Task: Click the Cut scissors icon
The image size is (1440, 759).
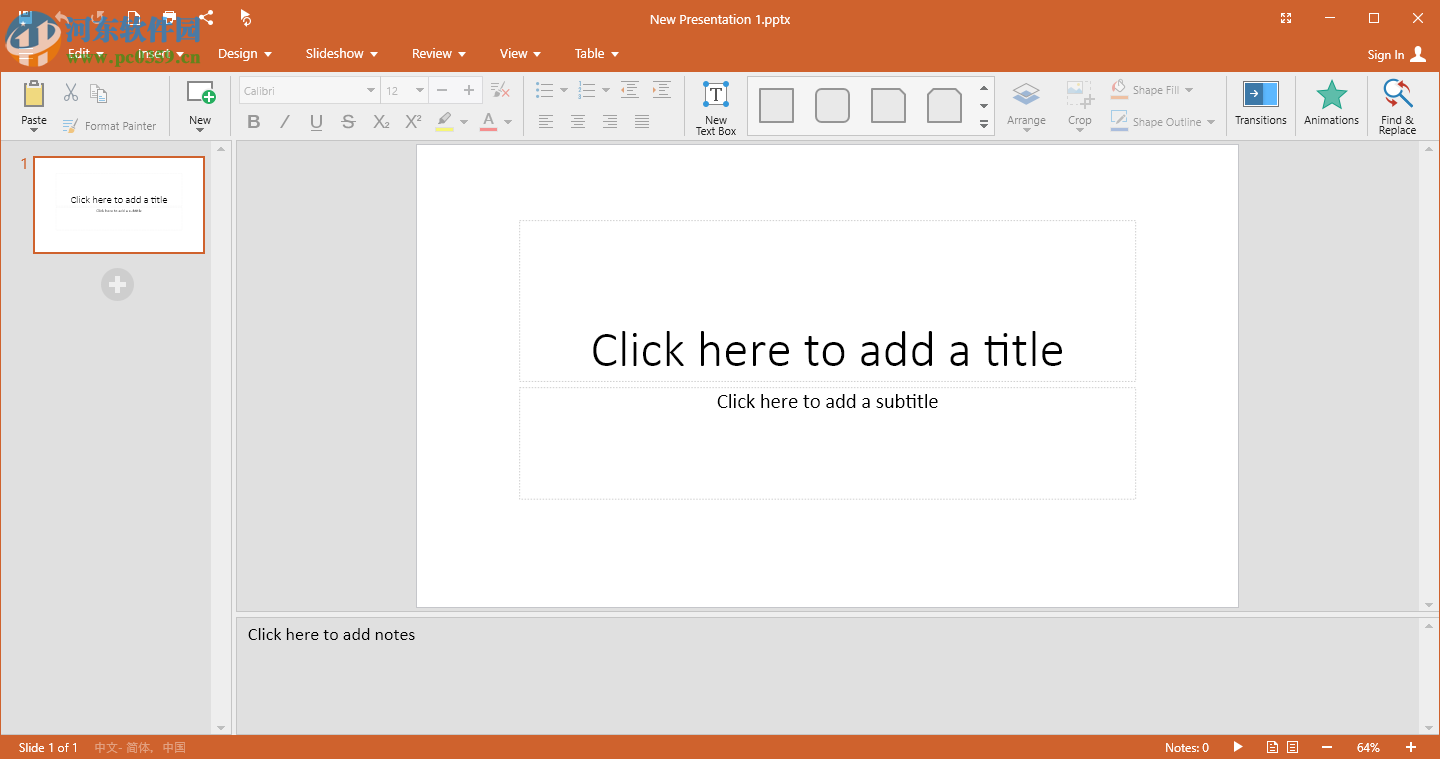Action: coord(70,92)
